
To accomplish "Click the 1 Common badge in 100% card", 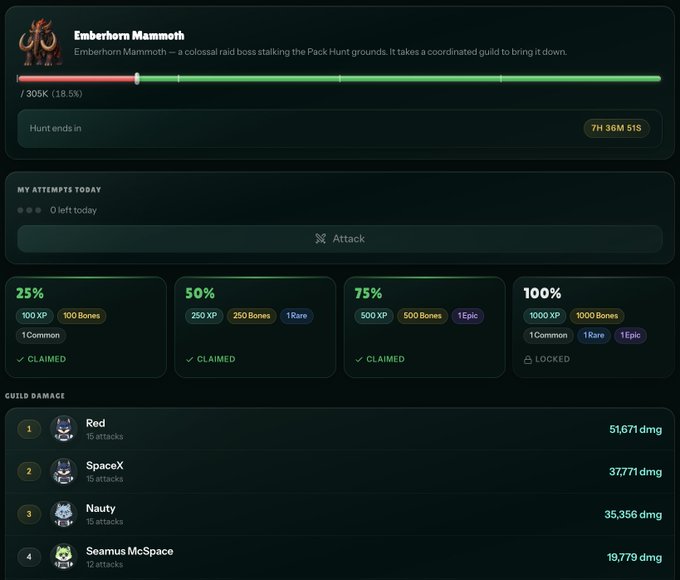I will [548, 335].
